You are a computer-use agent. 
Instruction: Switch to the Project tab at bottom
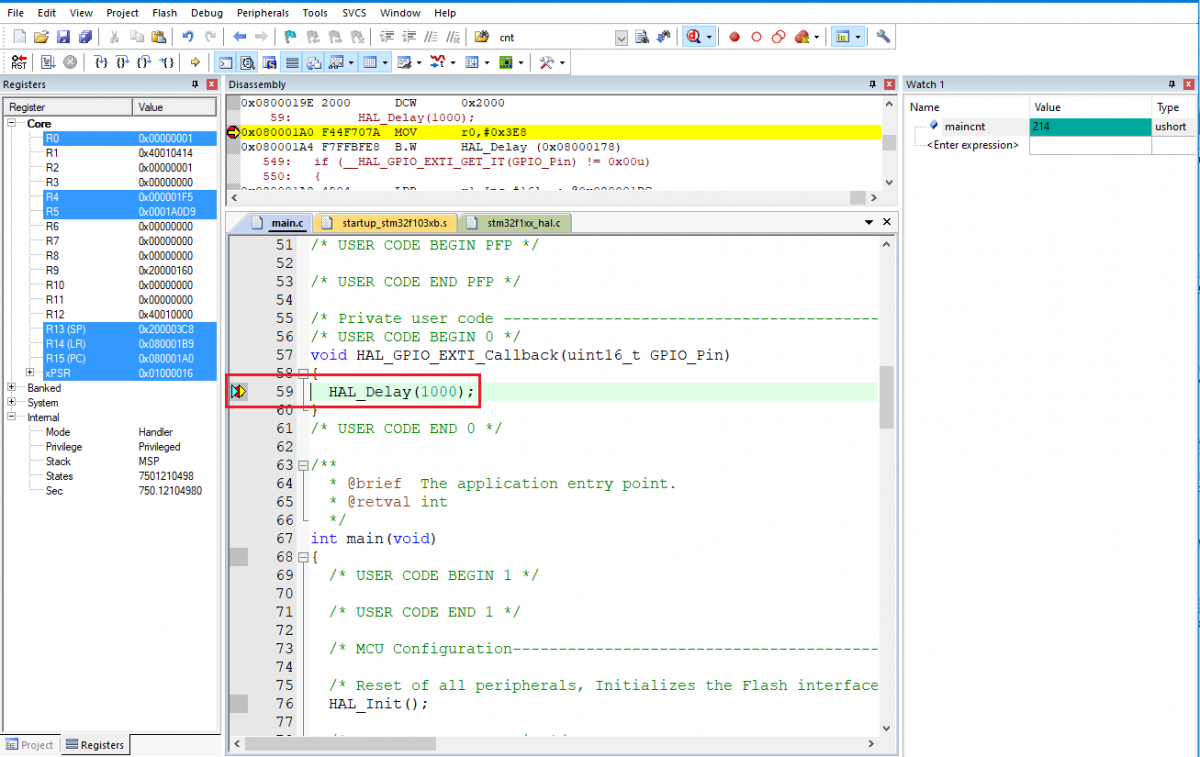click(30, 745)
